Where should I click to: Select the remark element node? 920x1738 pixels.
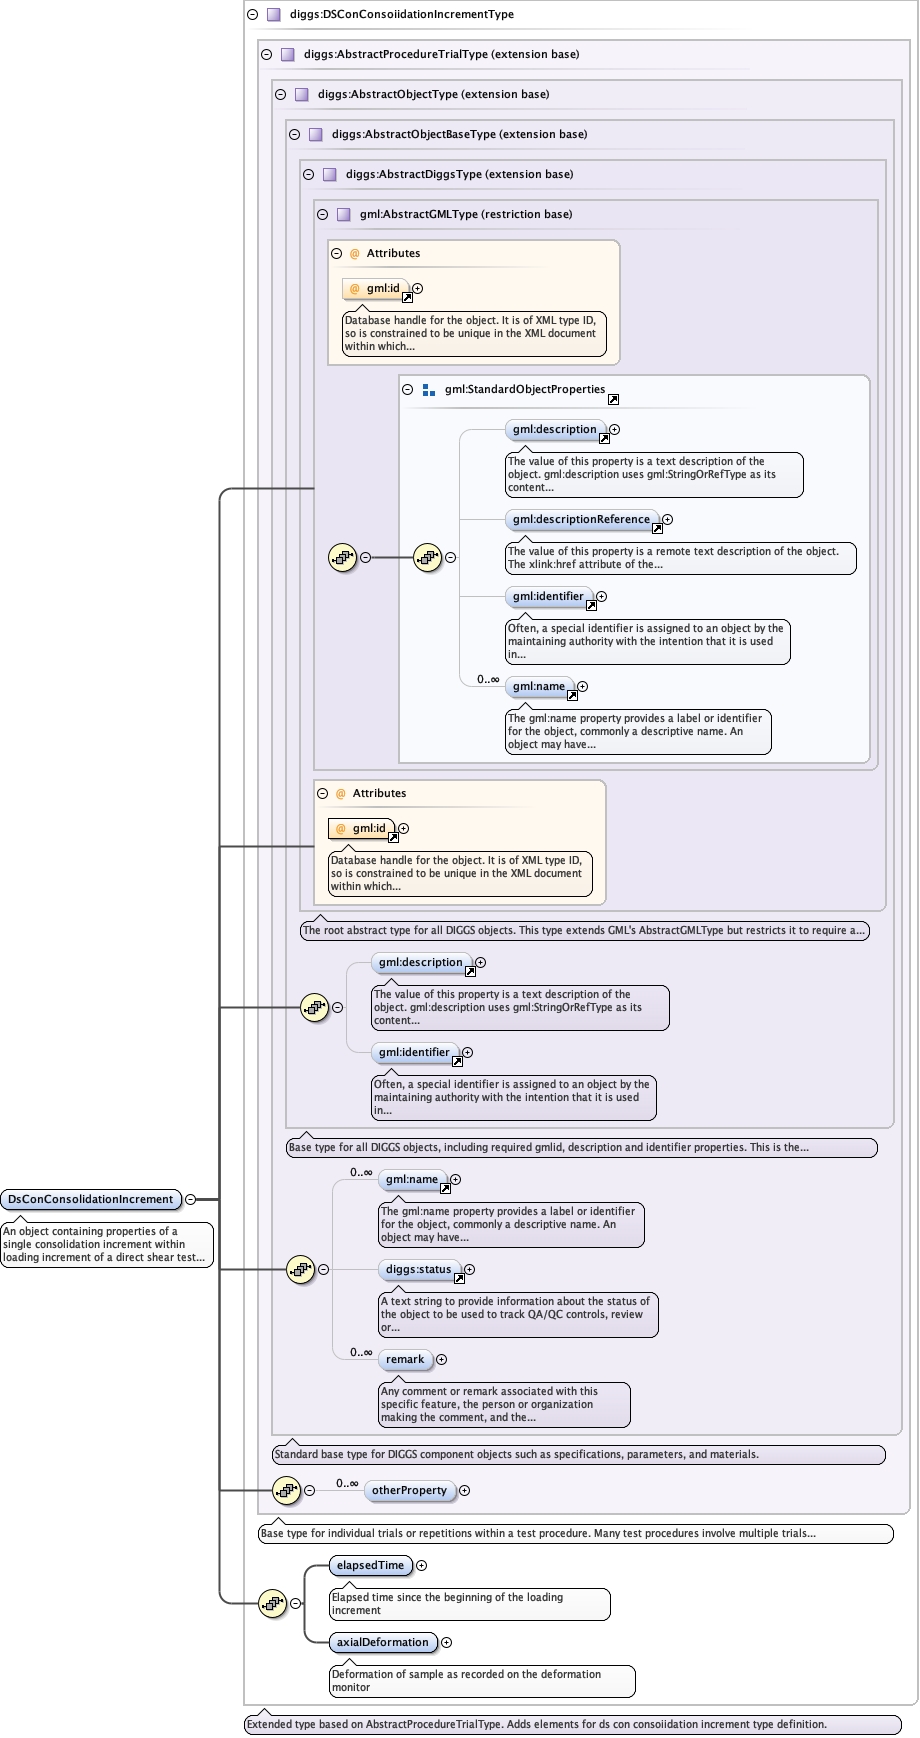pos(405,1359)
